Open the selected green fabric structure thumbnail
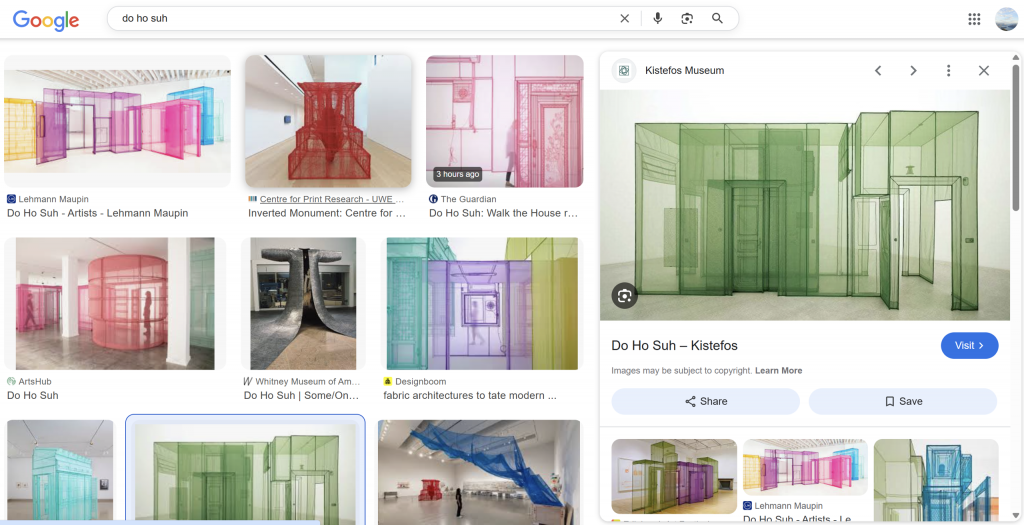 click(246, 472)
